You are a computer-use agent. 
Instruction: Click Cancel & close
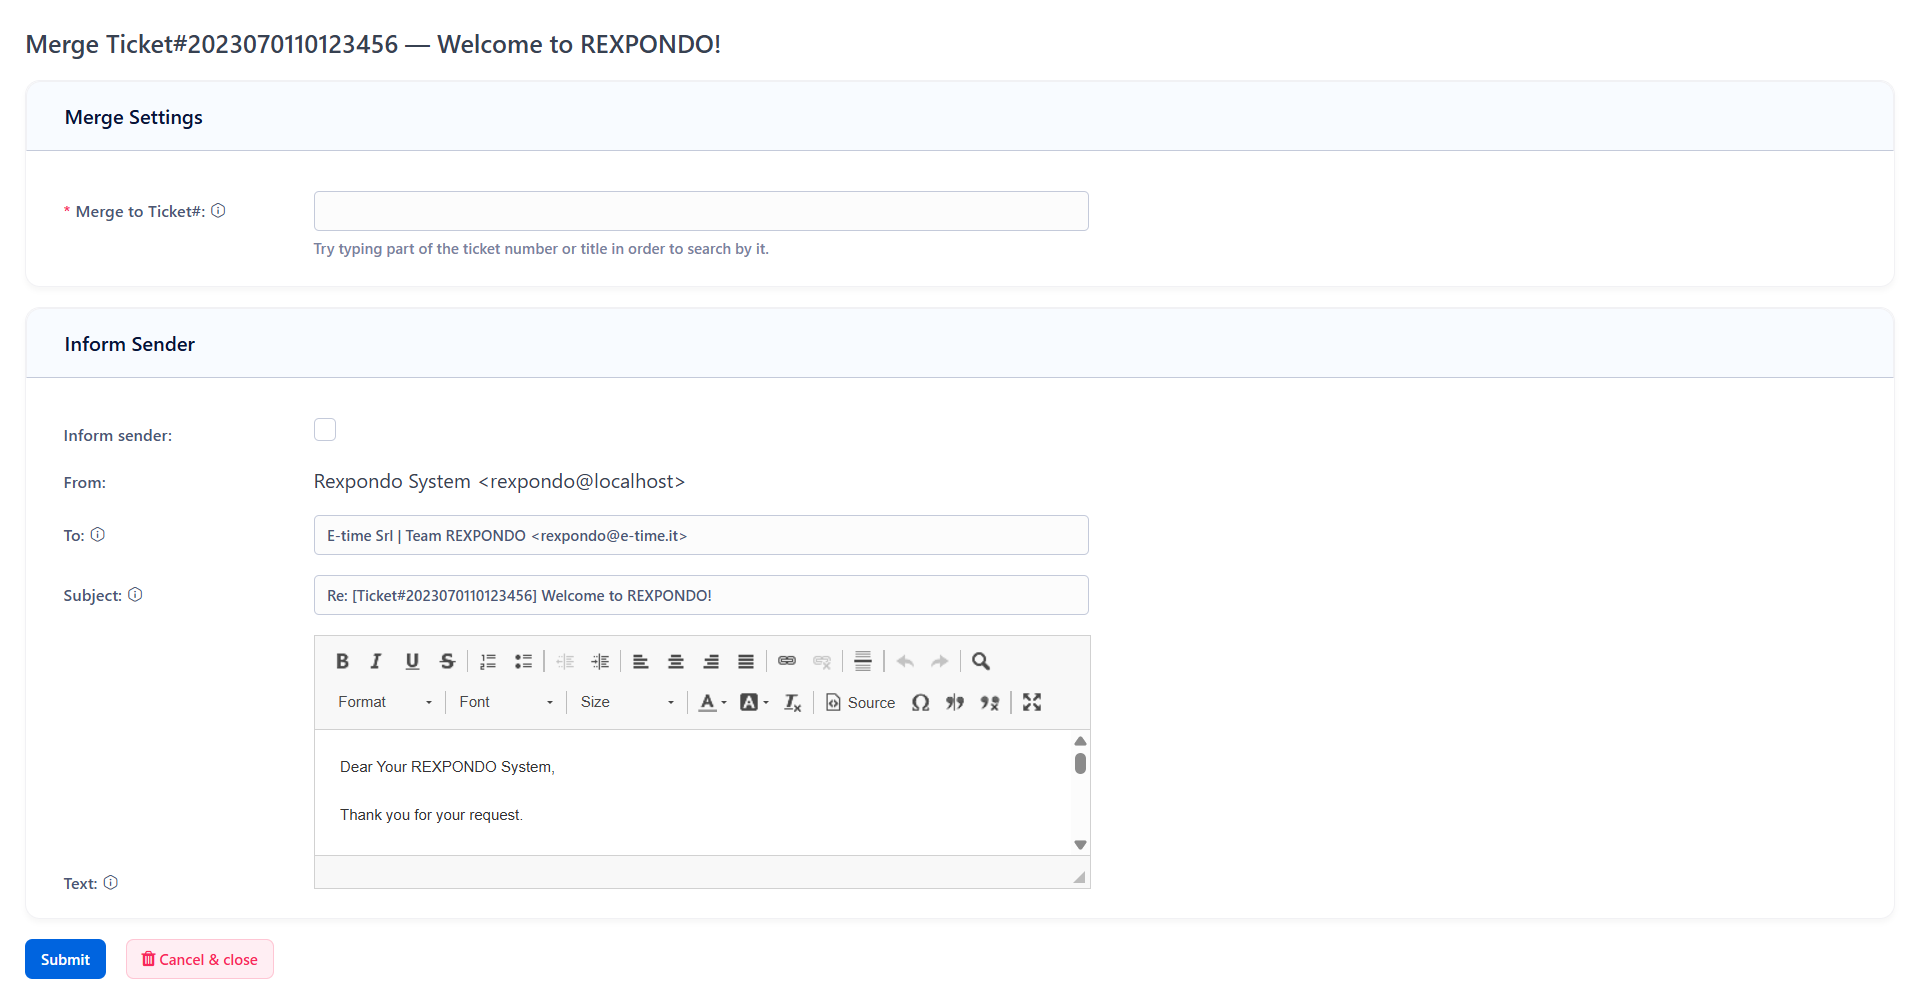(x=200, y=959)
